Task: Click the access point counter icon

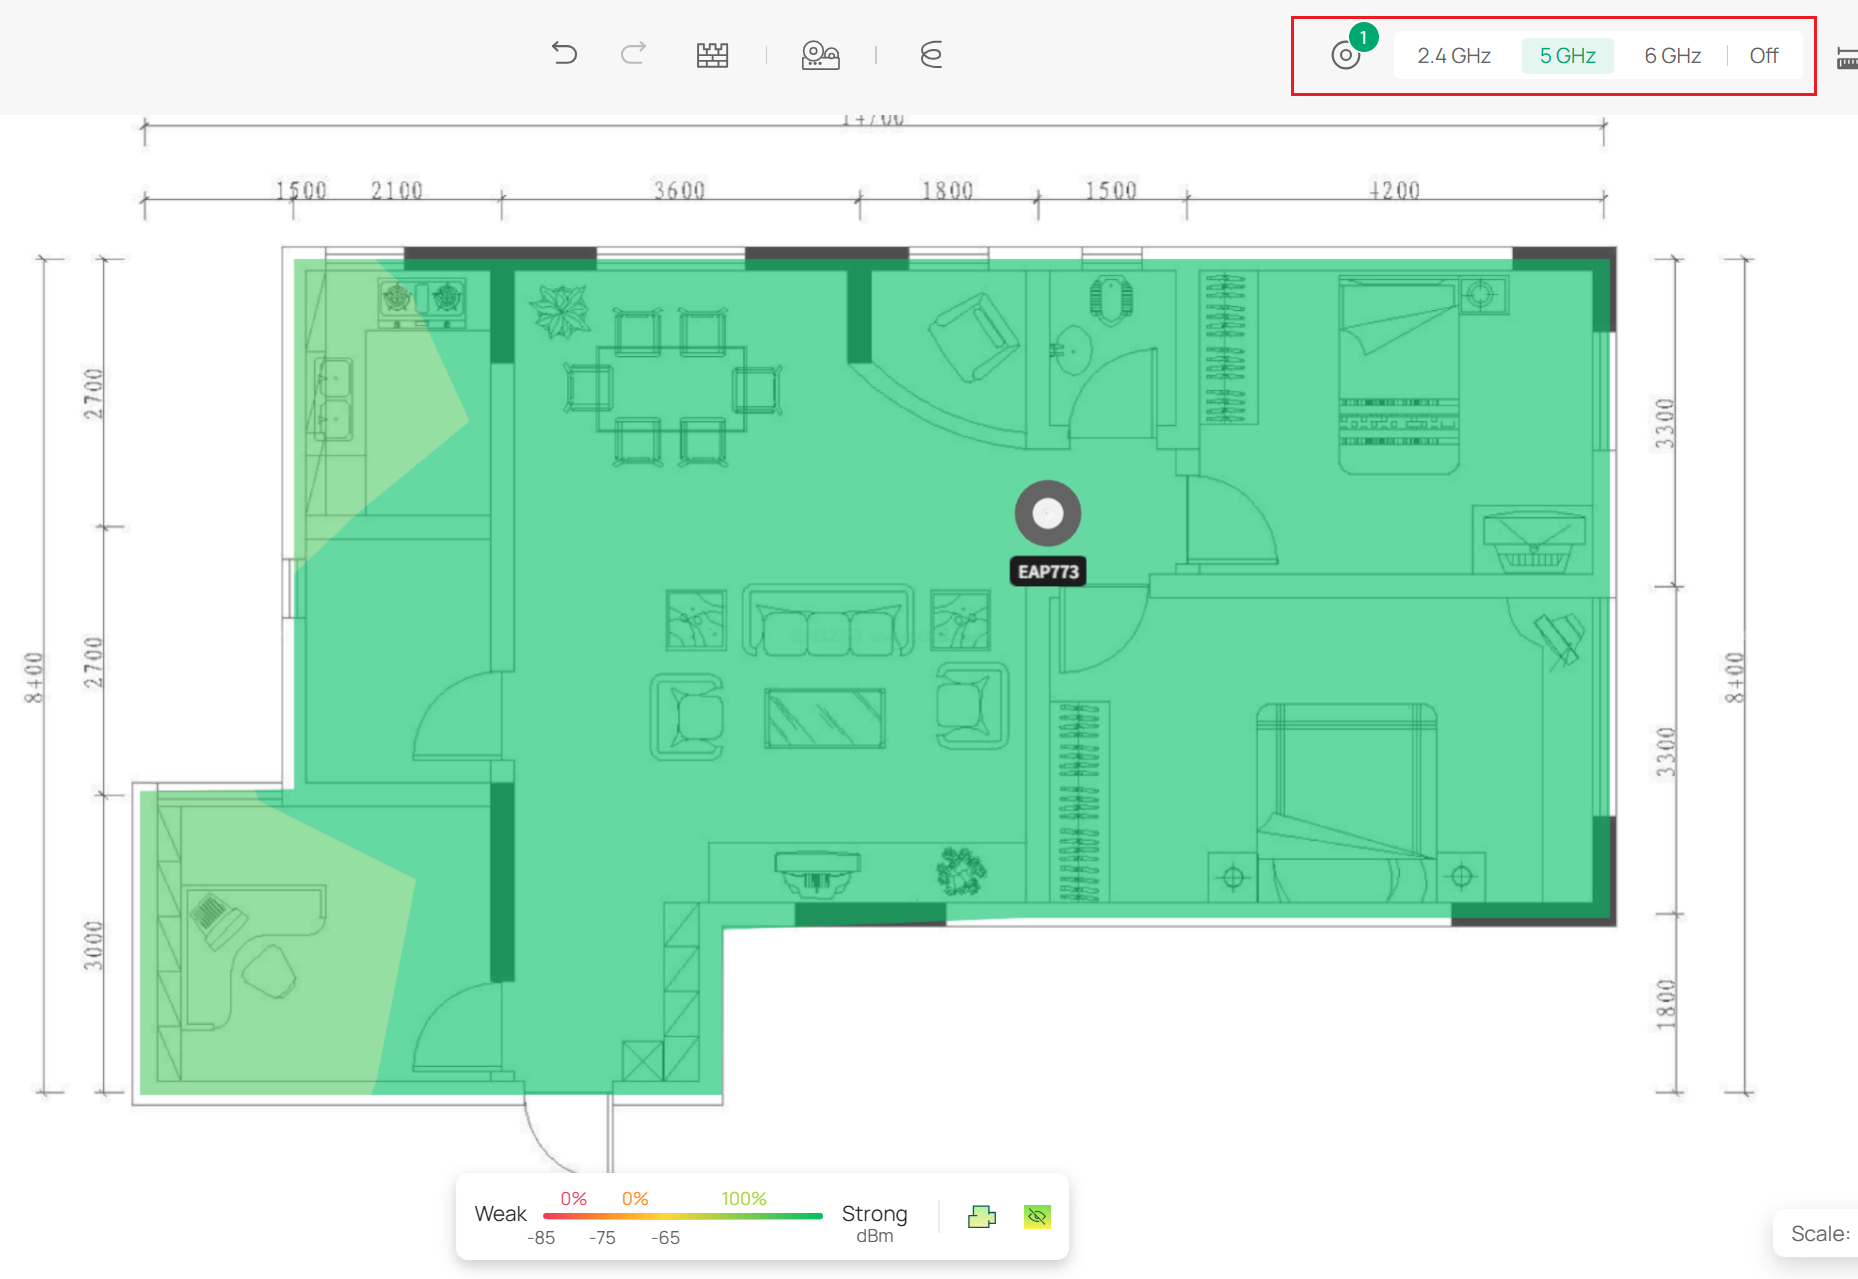Action: [x=1346, y=54]
